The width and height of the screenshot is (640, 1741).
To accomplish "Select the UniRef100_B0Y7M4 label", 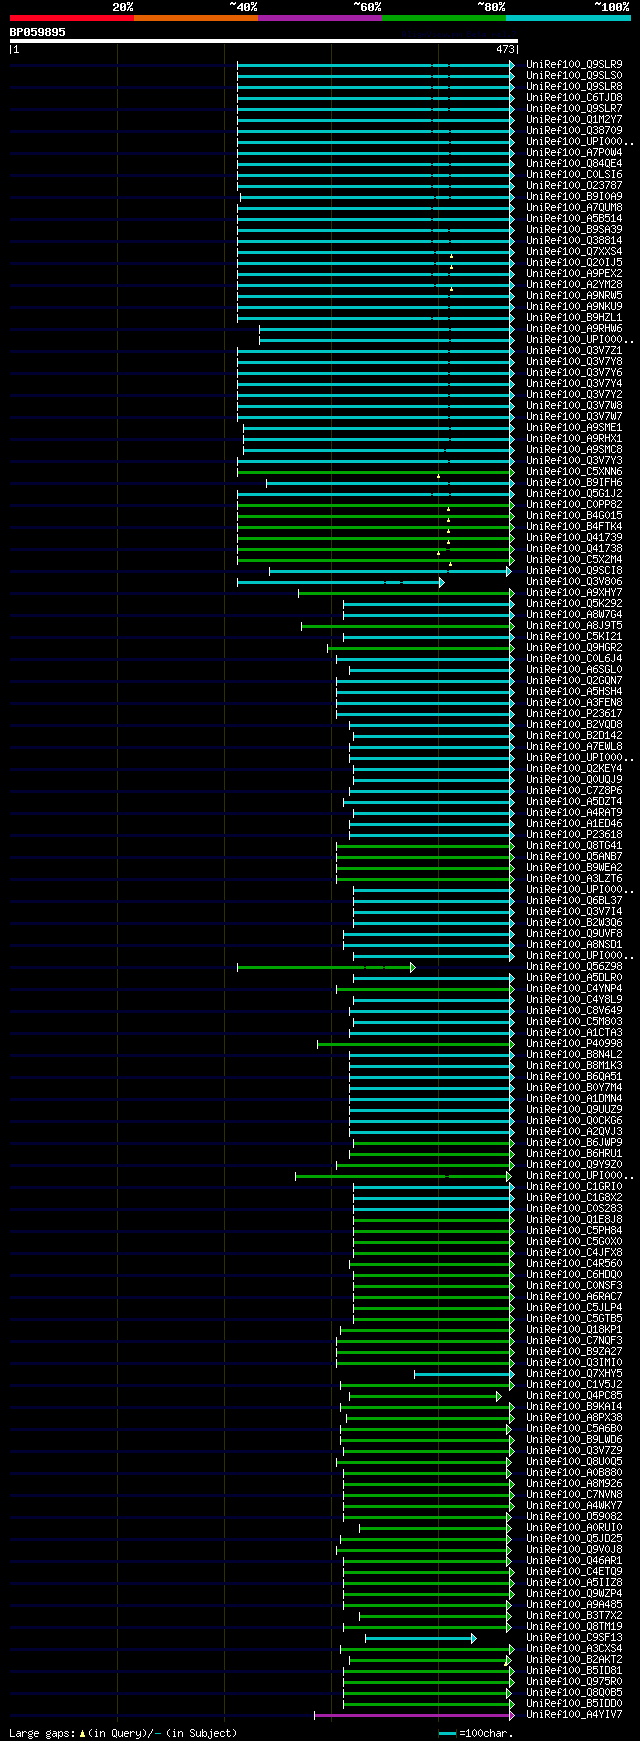I will click(x=574, y=1087).
